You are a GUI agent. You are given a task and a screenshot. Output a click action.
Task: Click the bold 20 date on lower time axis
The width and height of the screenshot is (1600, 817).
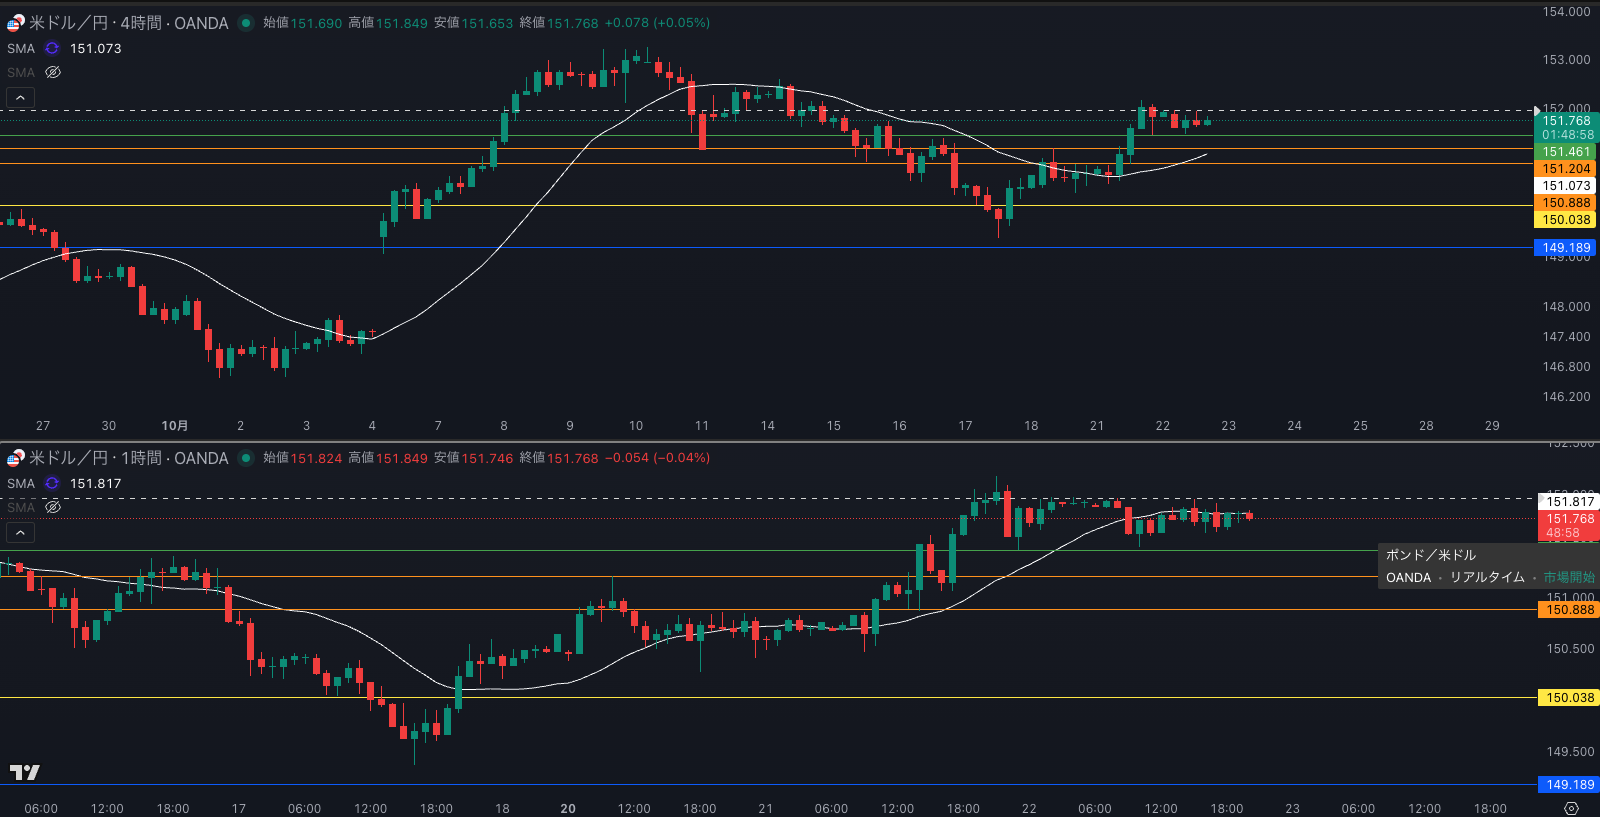coord(568,808)
